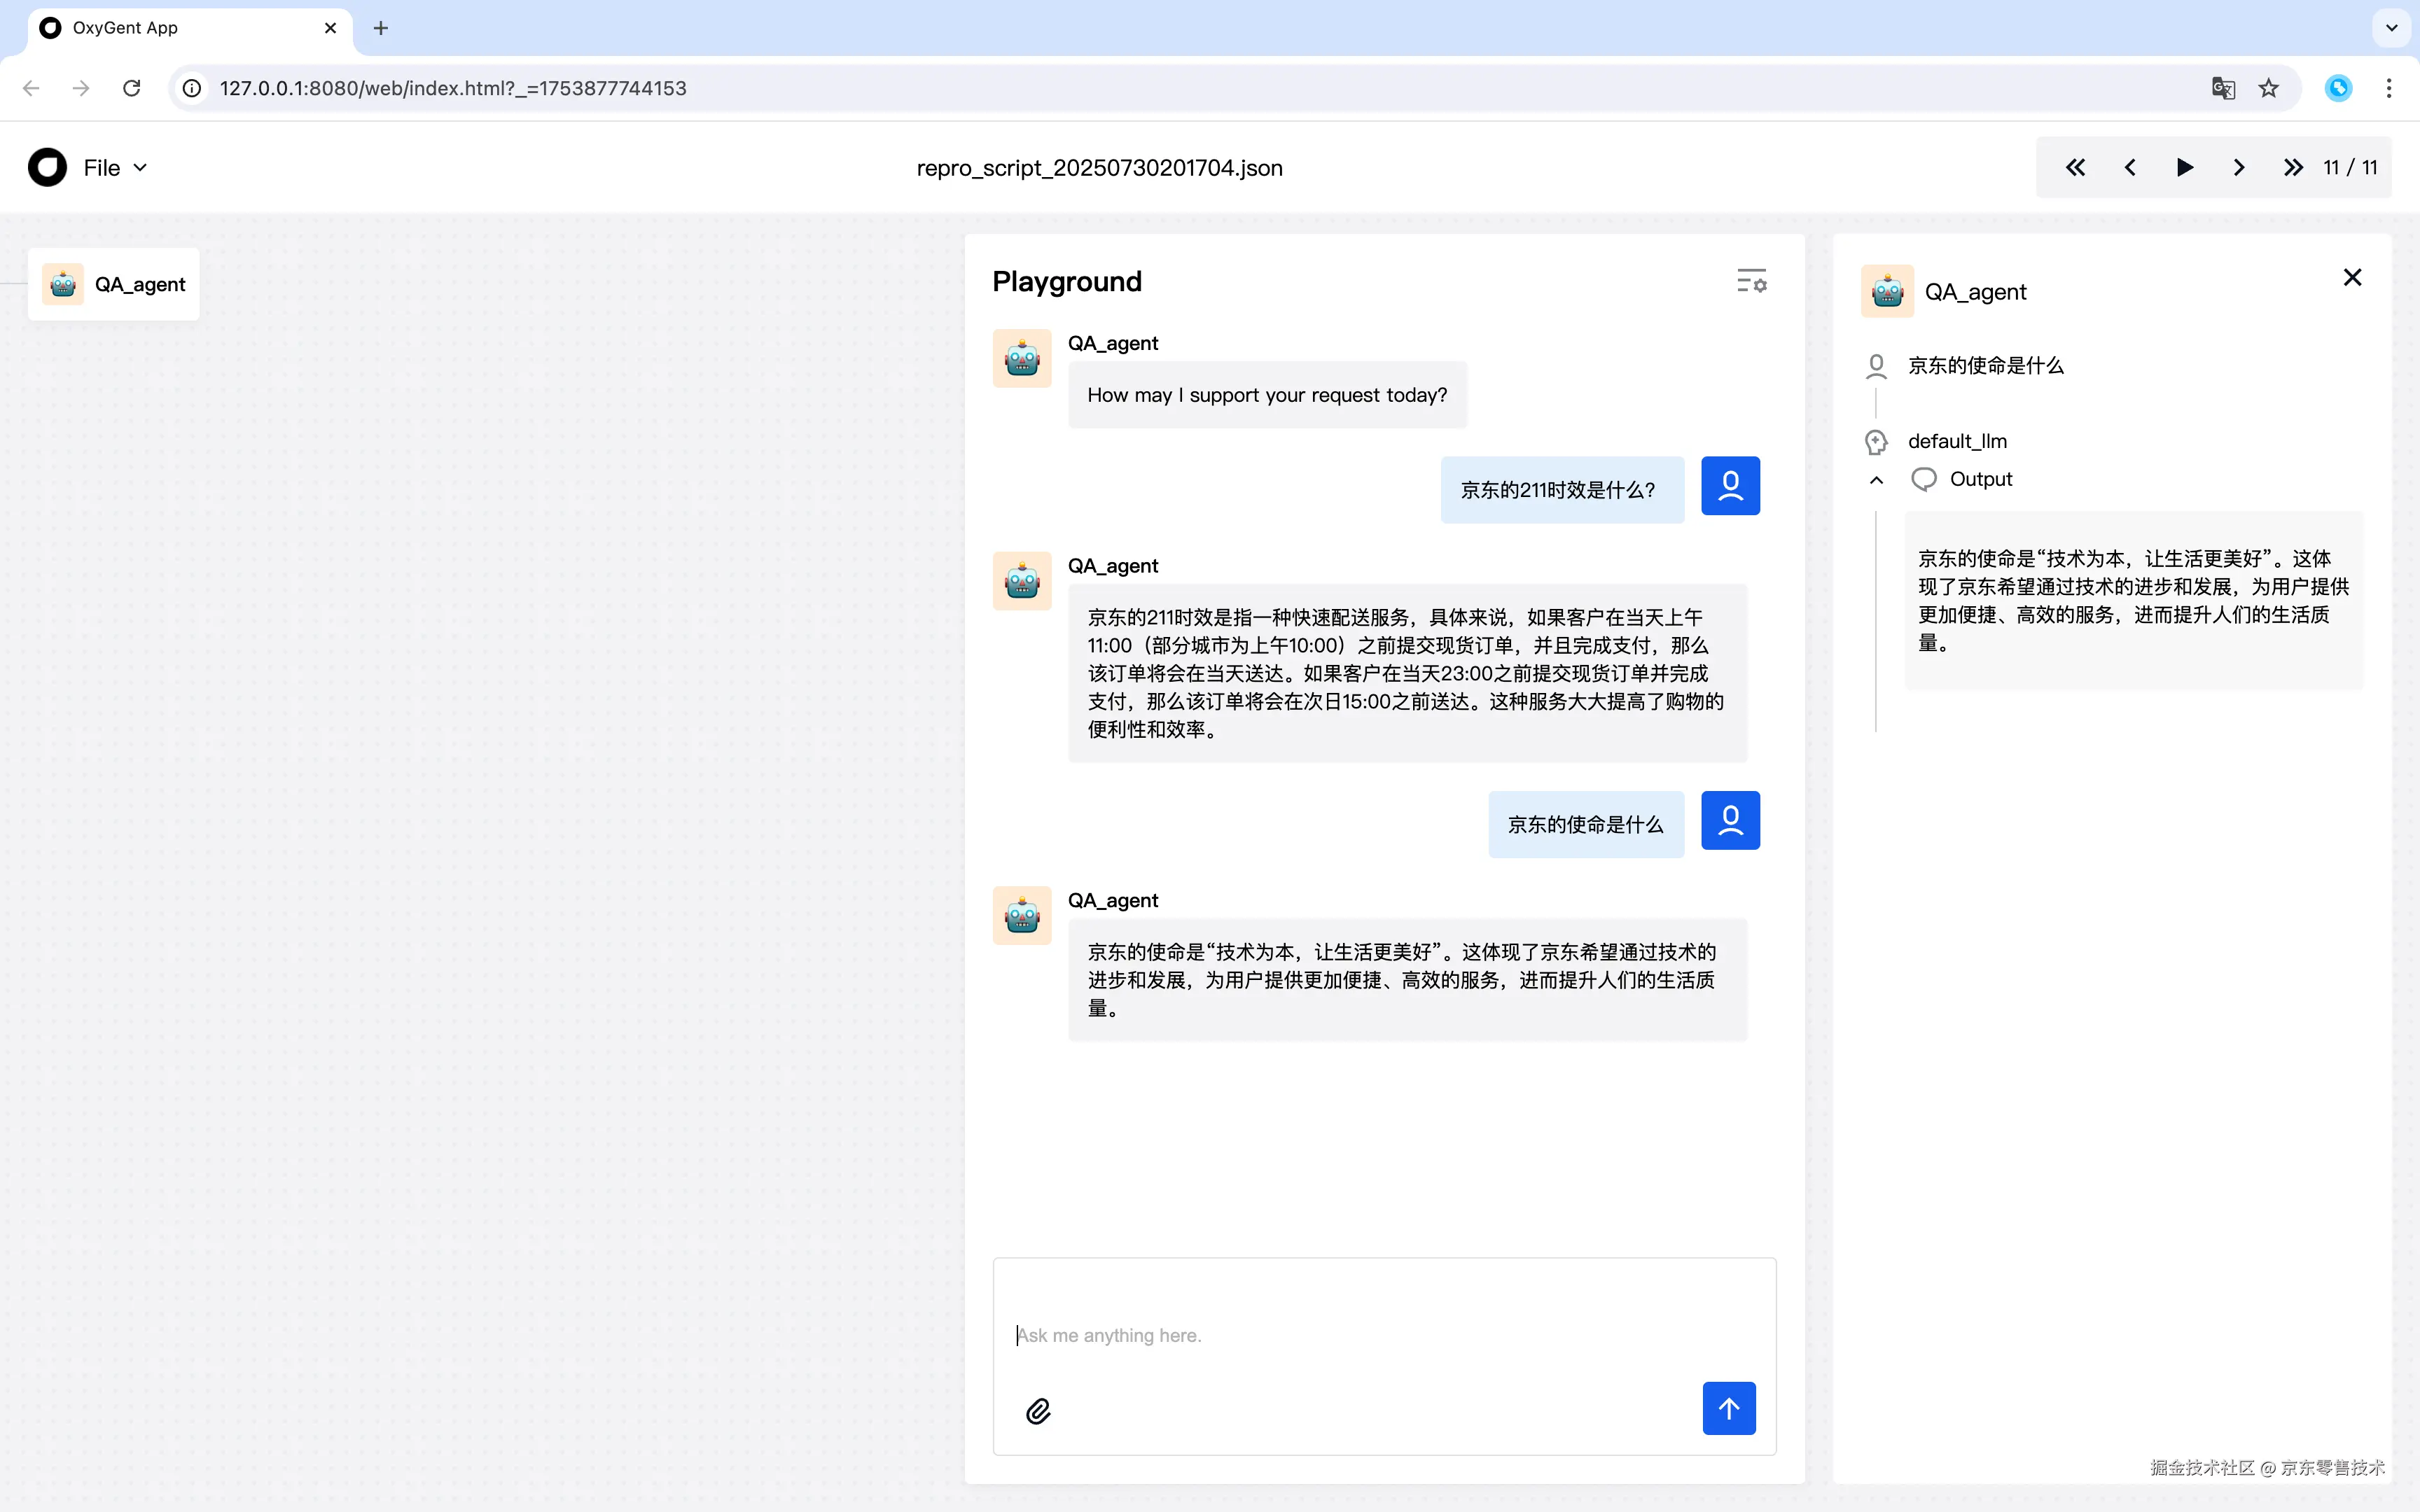
Task: Open a new browser tab
Action: [380, 28]
